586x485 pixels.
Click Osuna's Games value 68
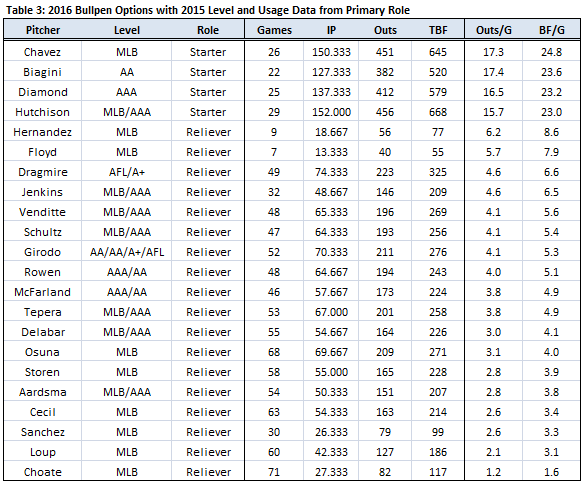(x=274, y=352)
